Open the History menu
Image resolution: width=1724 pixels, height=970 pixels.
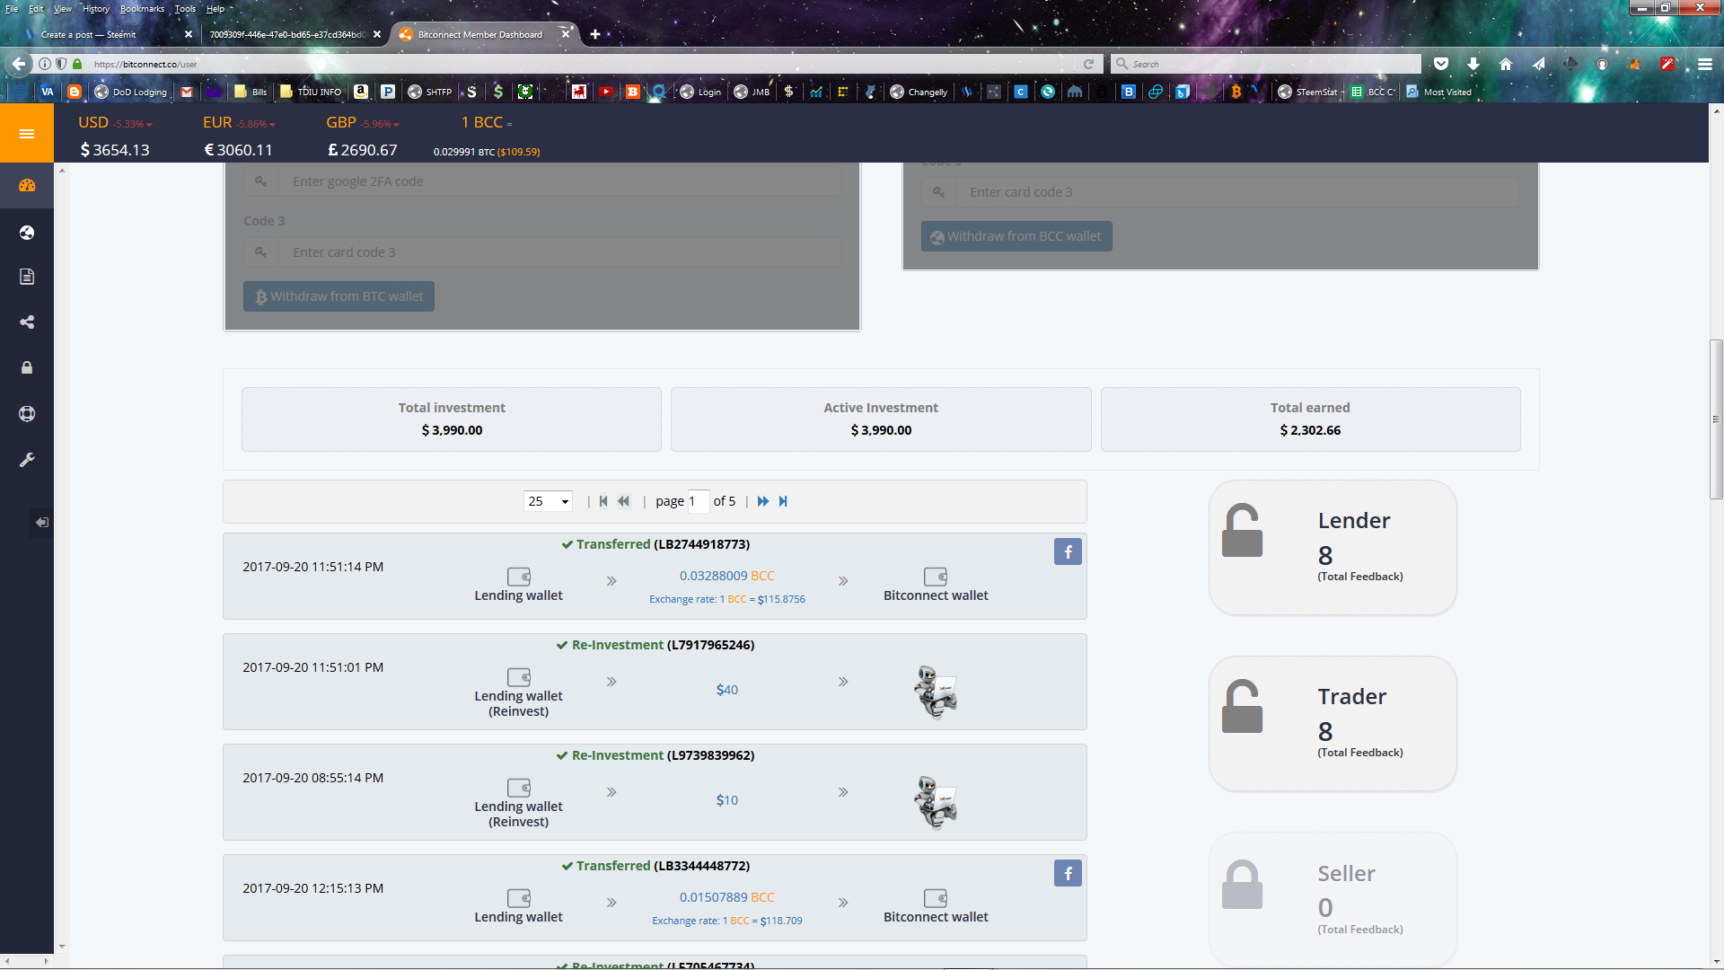pos(96,9)
